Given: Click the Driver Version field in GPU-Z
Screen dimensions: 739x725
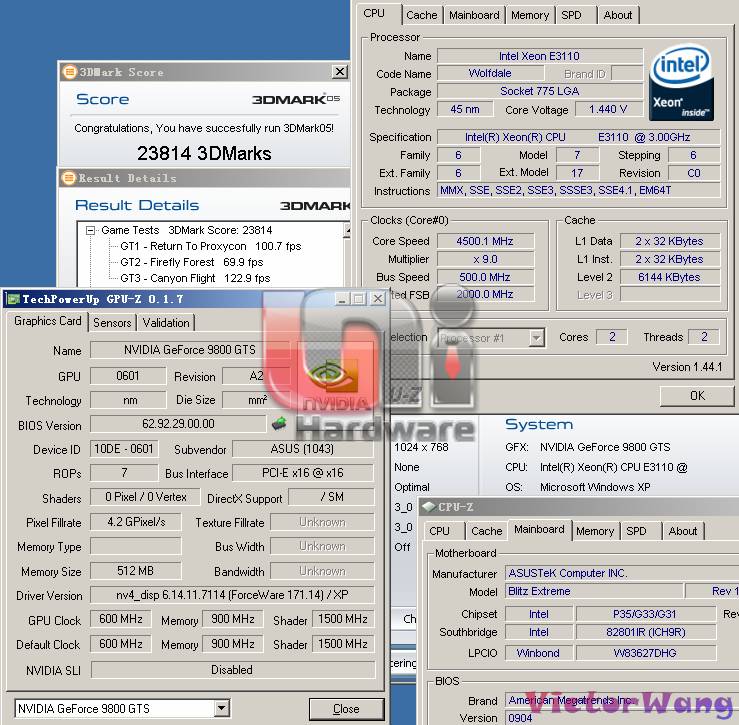Looking at the screenshot, I should pyautogui.click(x=232, y=595).
